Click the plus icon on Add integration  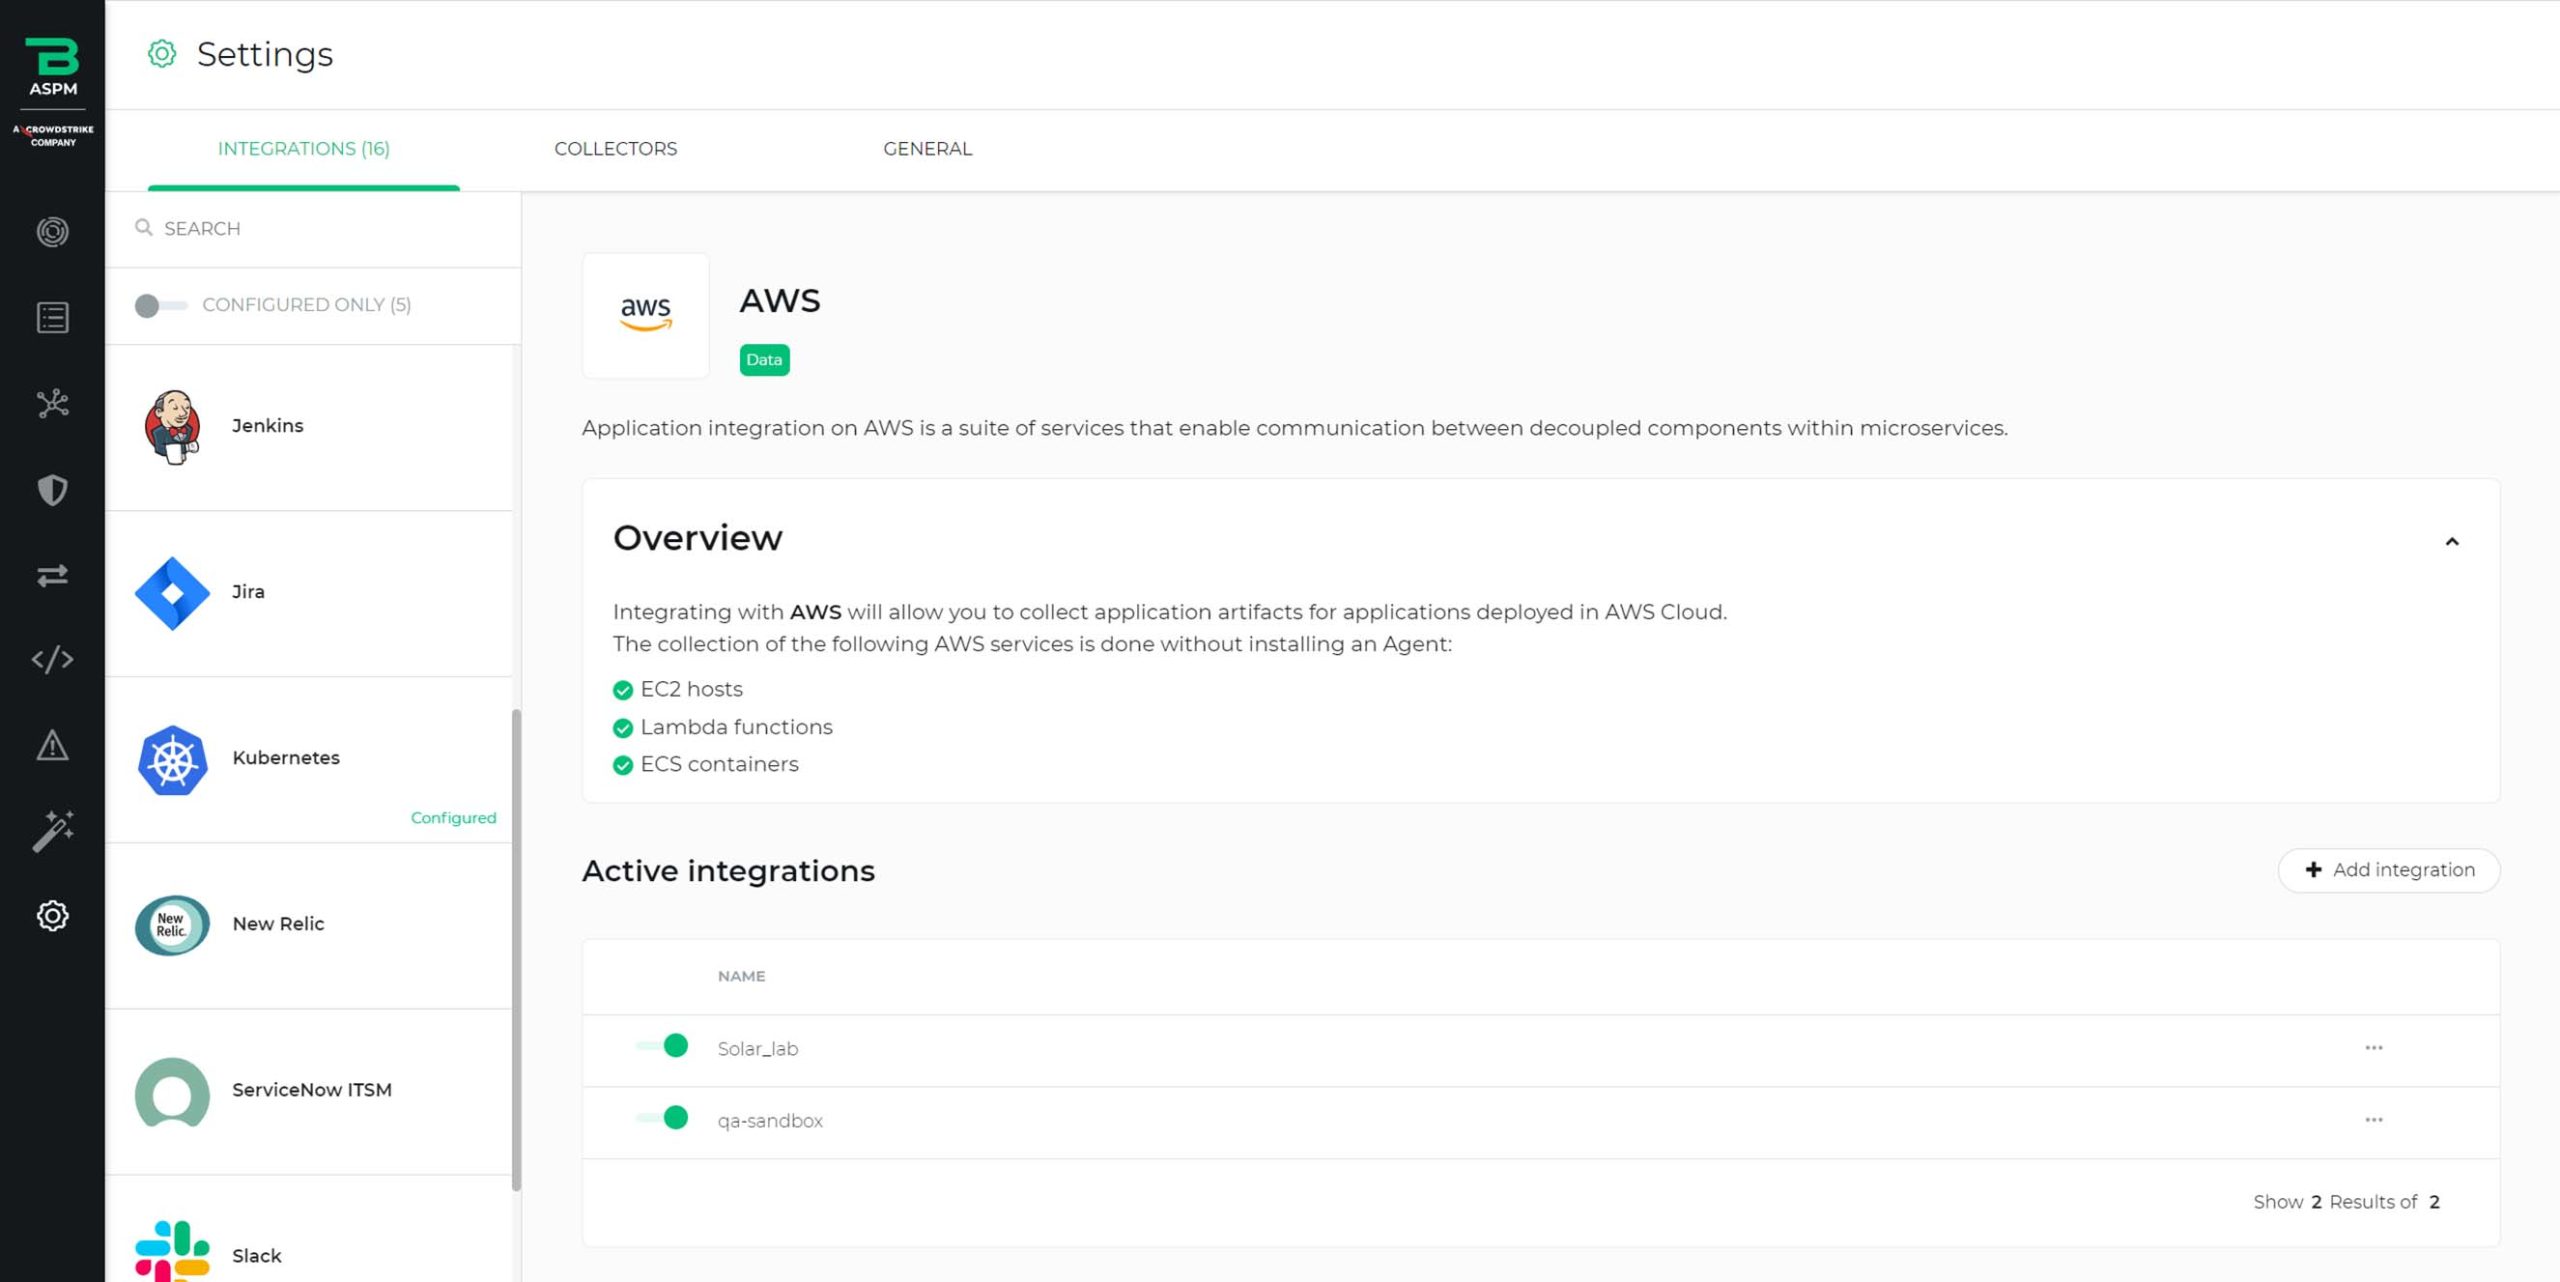coord(2313,870)
